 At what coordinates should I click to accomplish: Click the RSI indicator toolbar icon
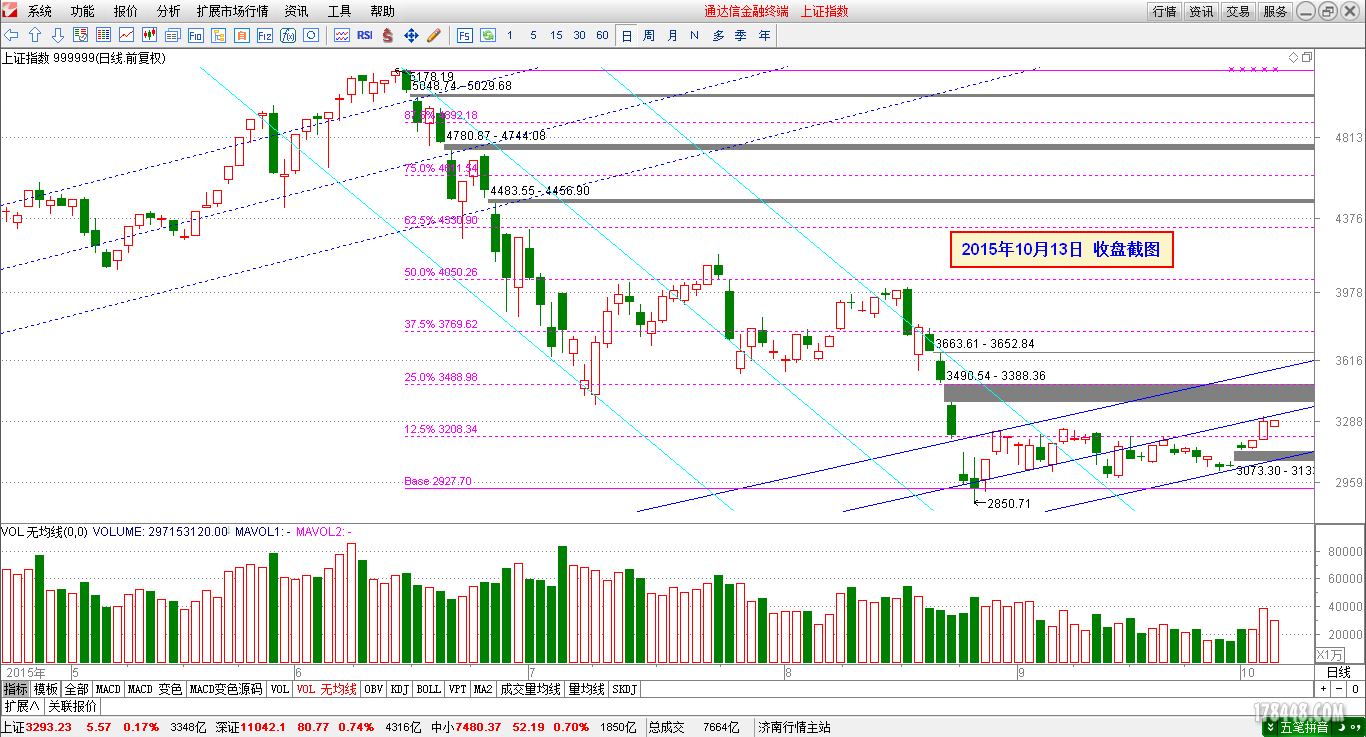tap(365, 35)
